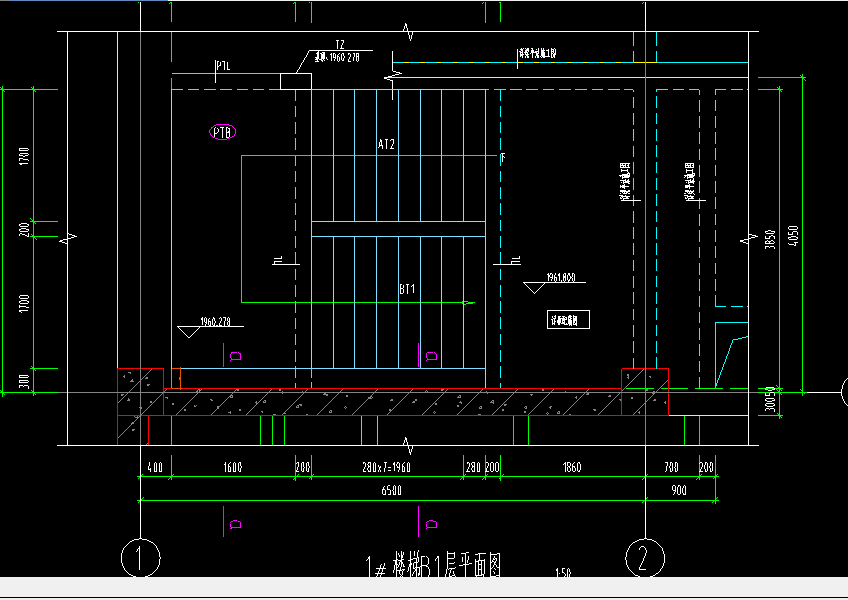Select the 200 dimension between the 1700 dimensions
848x600 pixels.
point(24,229)
